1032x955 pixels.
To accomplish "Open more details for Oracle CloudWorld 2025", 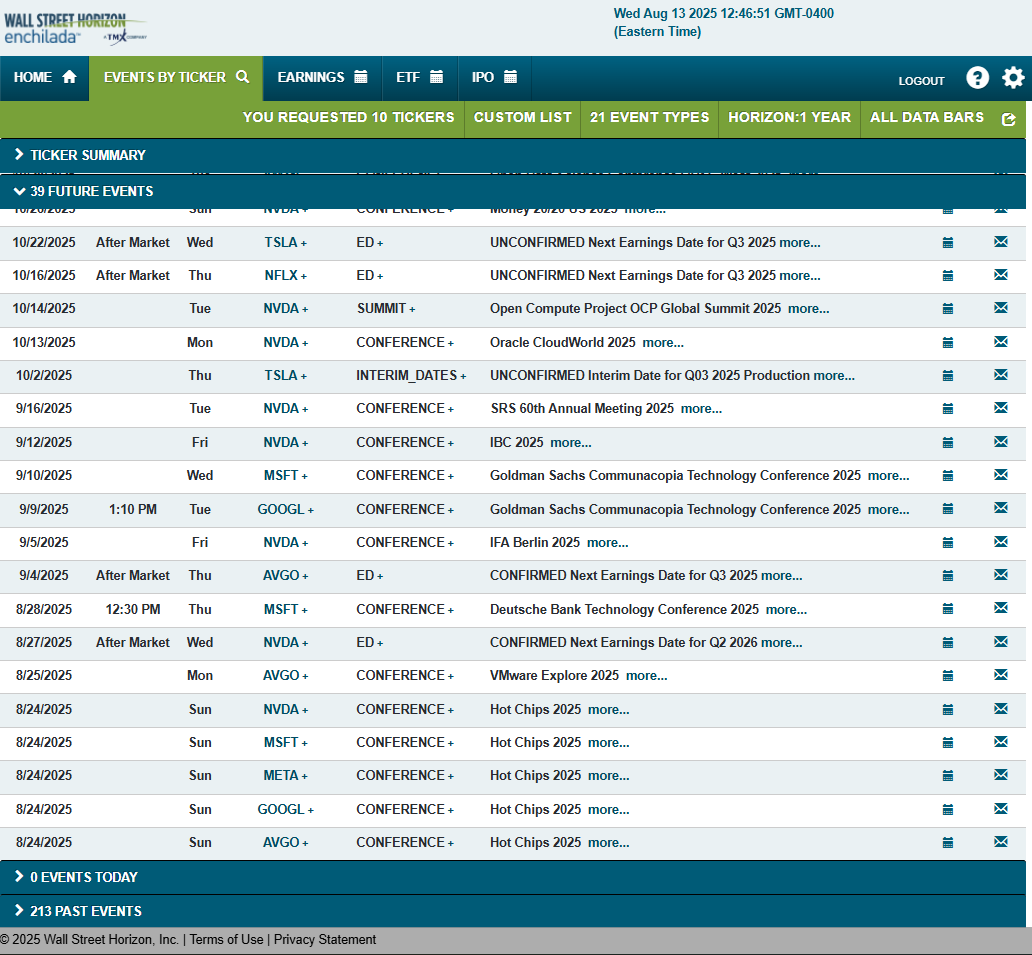I will 663,343.
